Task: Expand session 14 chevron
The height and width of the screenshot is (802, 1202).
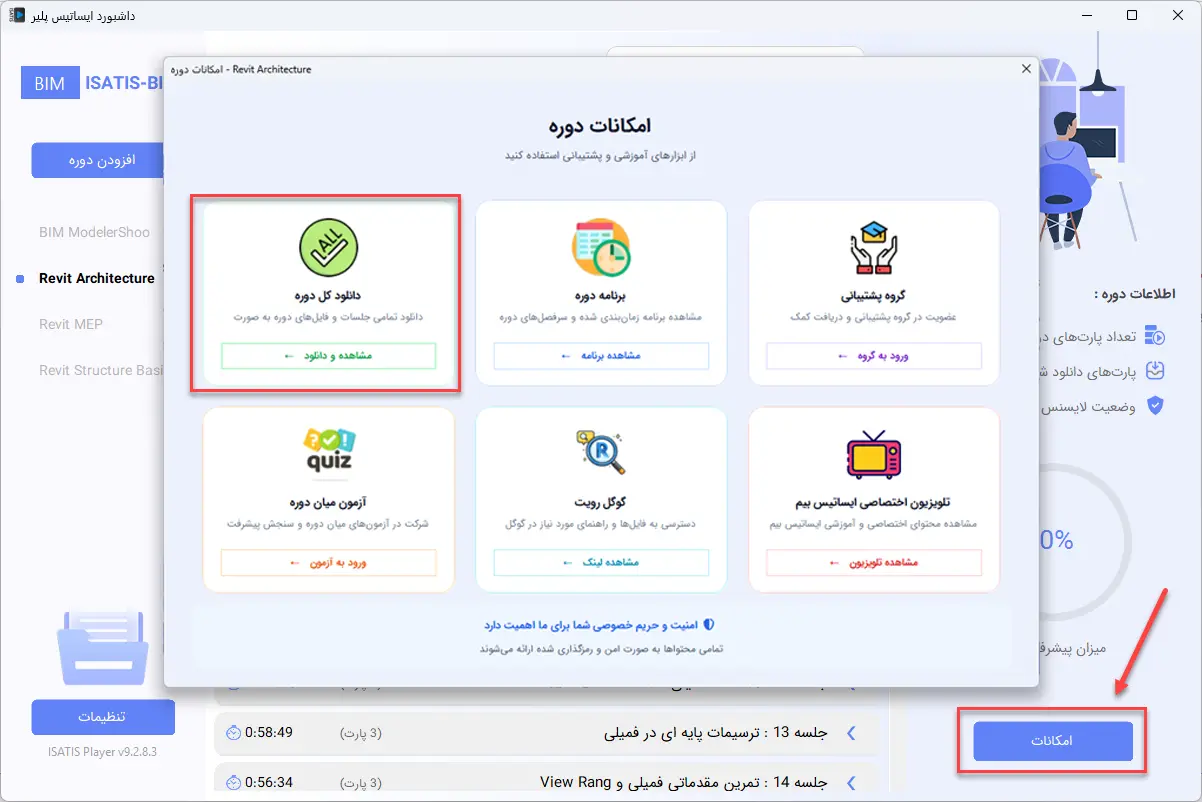Action: pos(852,782)
